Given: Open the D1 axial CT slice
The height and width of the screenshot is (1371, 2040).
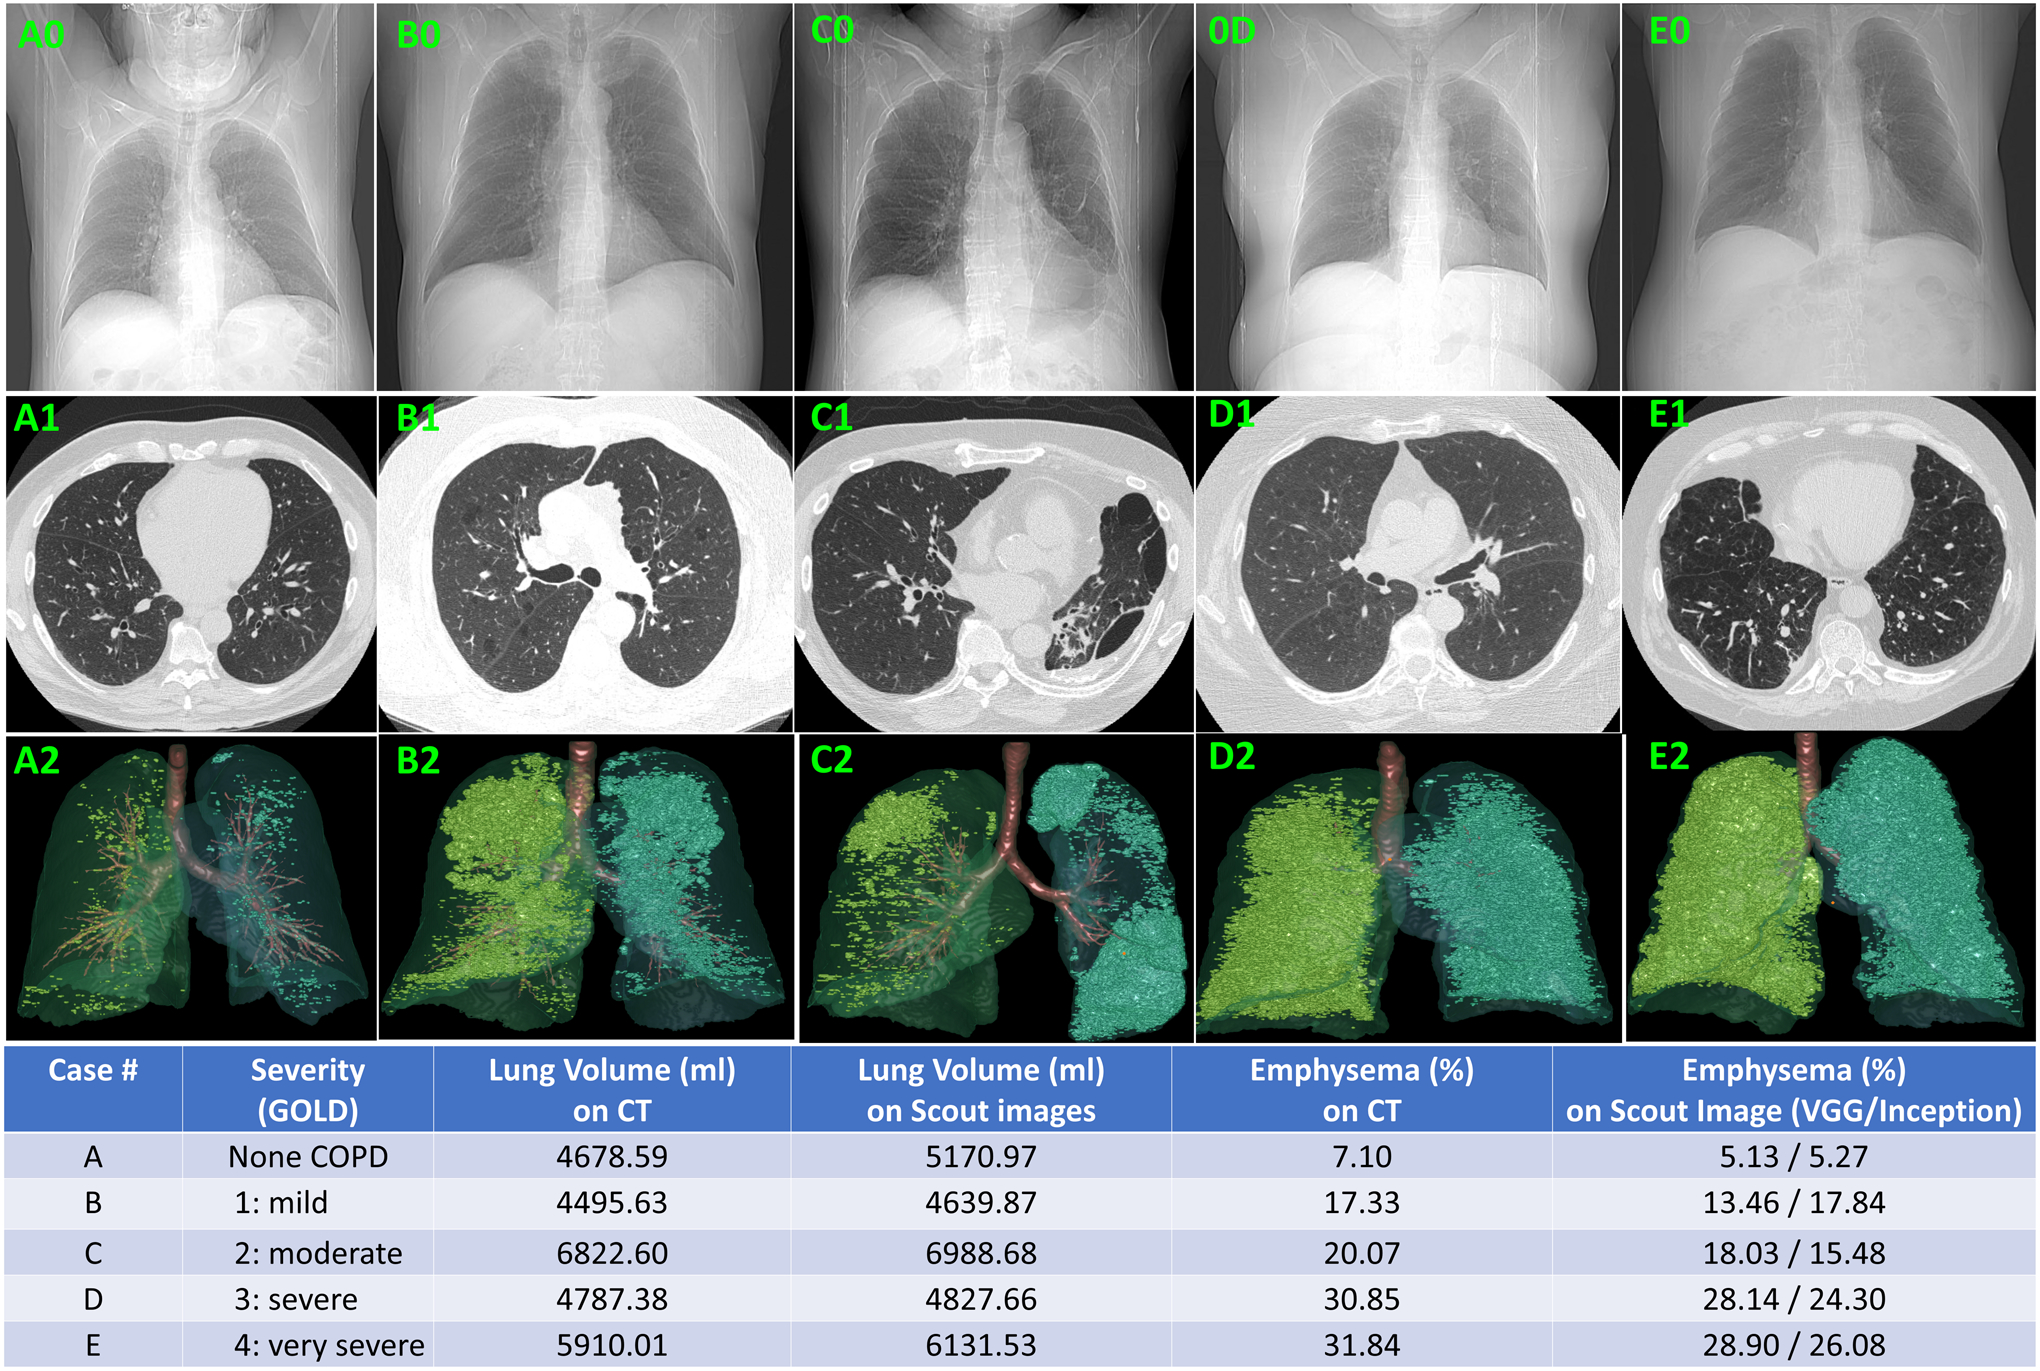Looking at the screenshot, I should [x=1408, y=564].
